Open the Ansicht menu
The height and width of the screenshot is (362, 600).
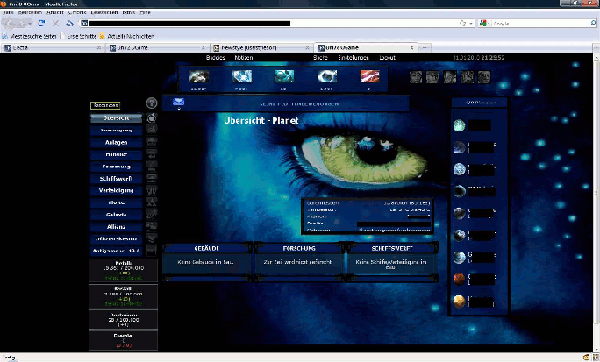(x=55, y=12)
